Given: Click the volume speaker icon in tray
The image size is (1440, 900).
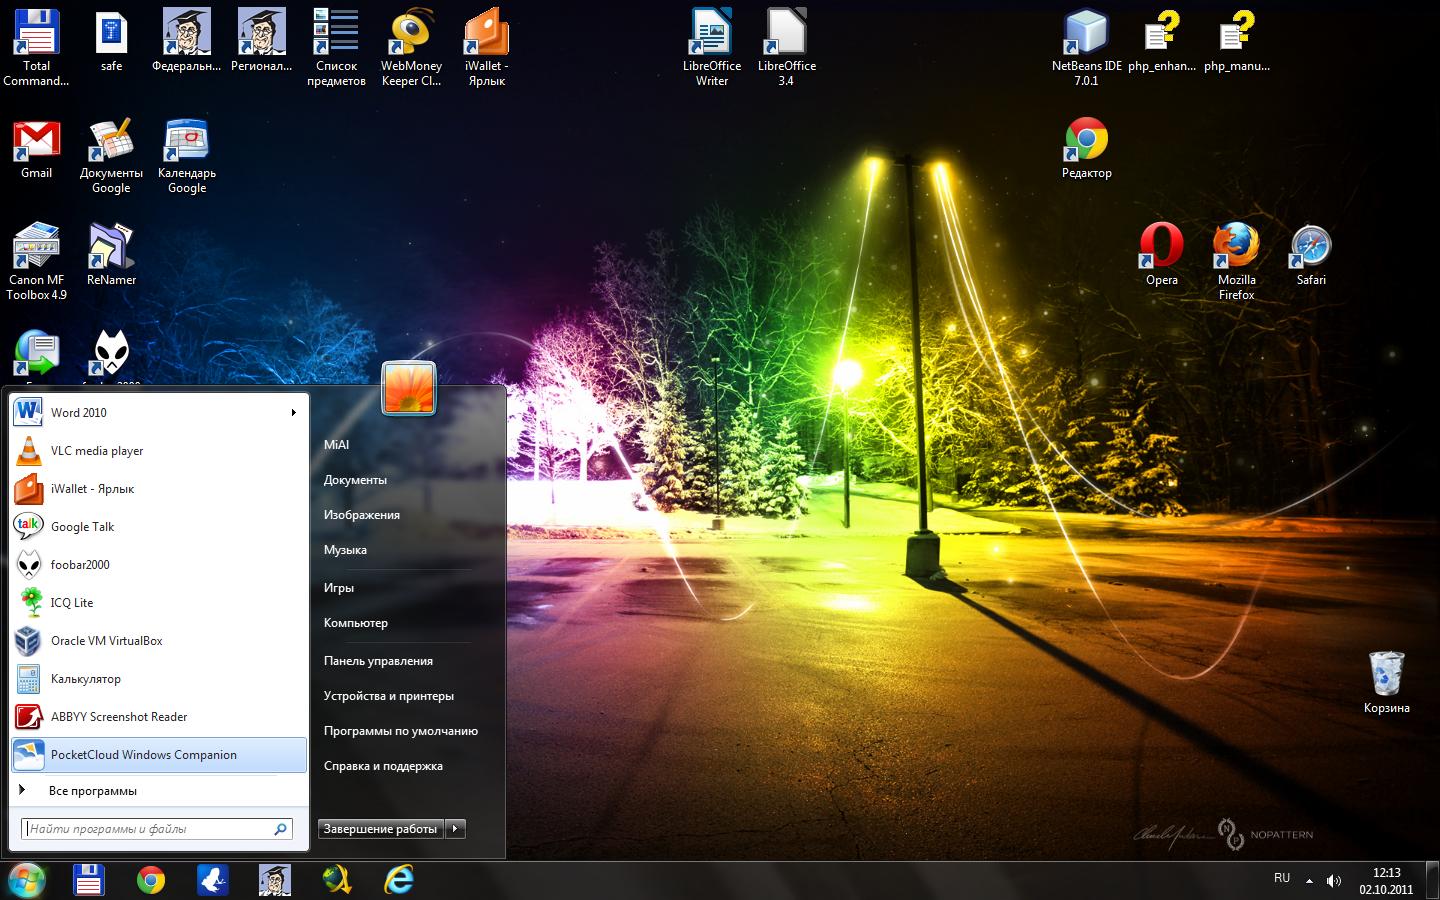Looking at the screenshot, I should click(x=1333, y=881).
